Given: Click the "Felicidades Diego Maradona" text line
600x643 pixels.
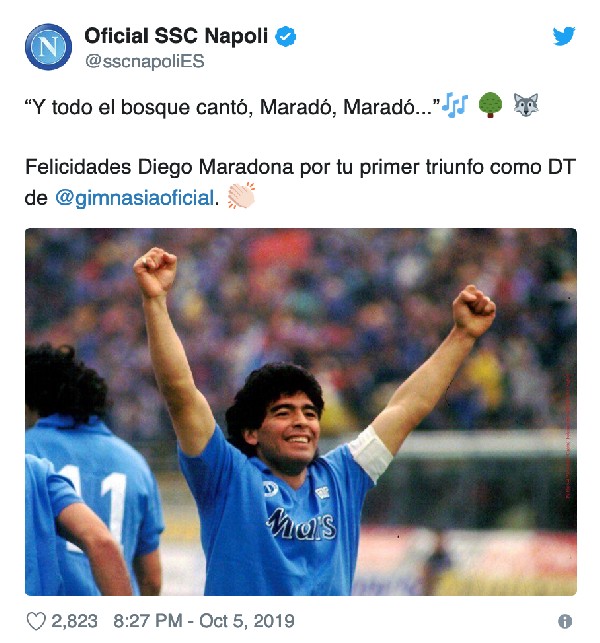Looking at the screenshot, I should point(160,167).
